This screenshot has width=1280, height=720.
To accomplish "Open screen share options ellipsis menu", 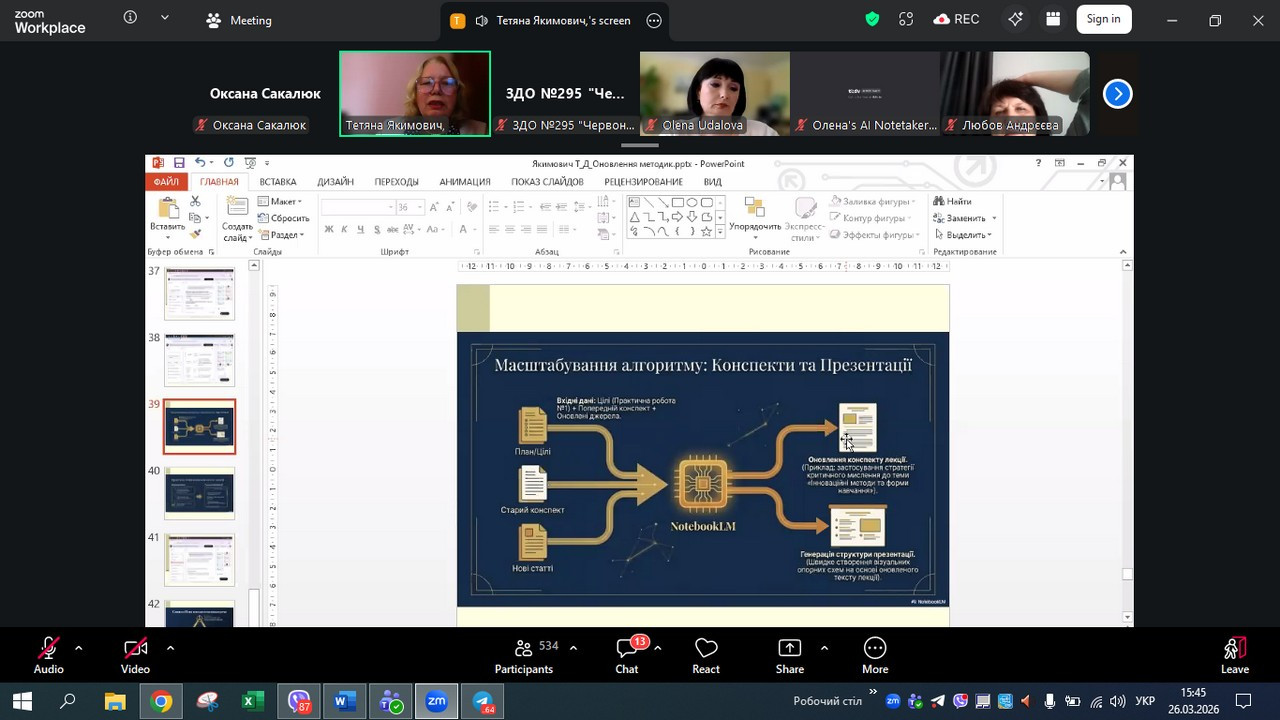I will tap(654, 20).
